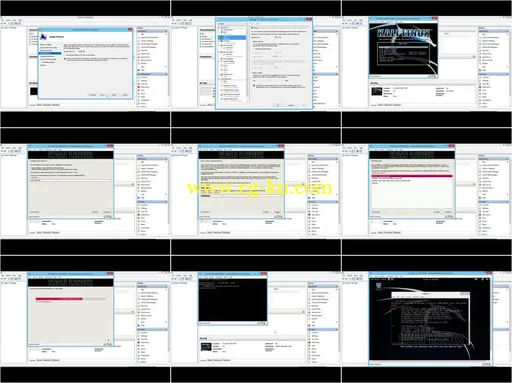Open the frame showing the Assign Memory wizard
This screenshot has width=512, height=383.
[x=85, y=63]
